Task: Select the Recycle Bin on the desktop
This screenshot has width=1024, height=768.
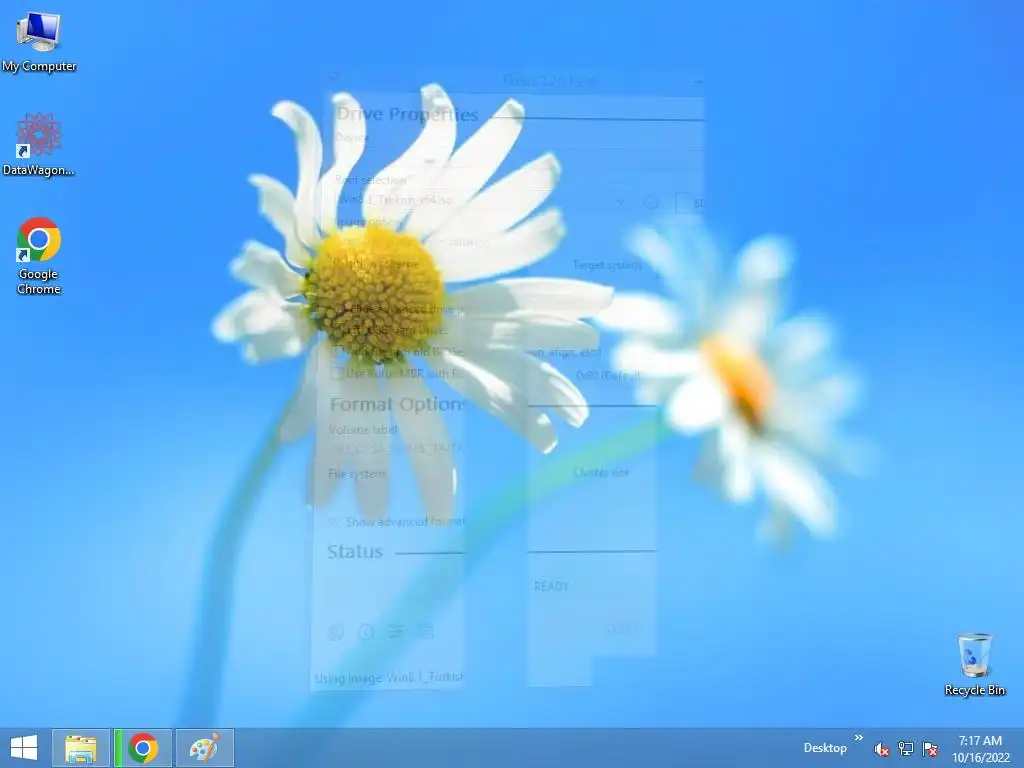Action: point(974,664)
